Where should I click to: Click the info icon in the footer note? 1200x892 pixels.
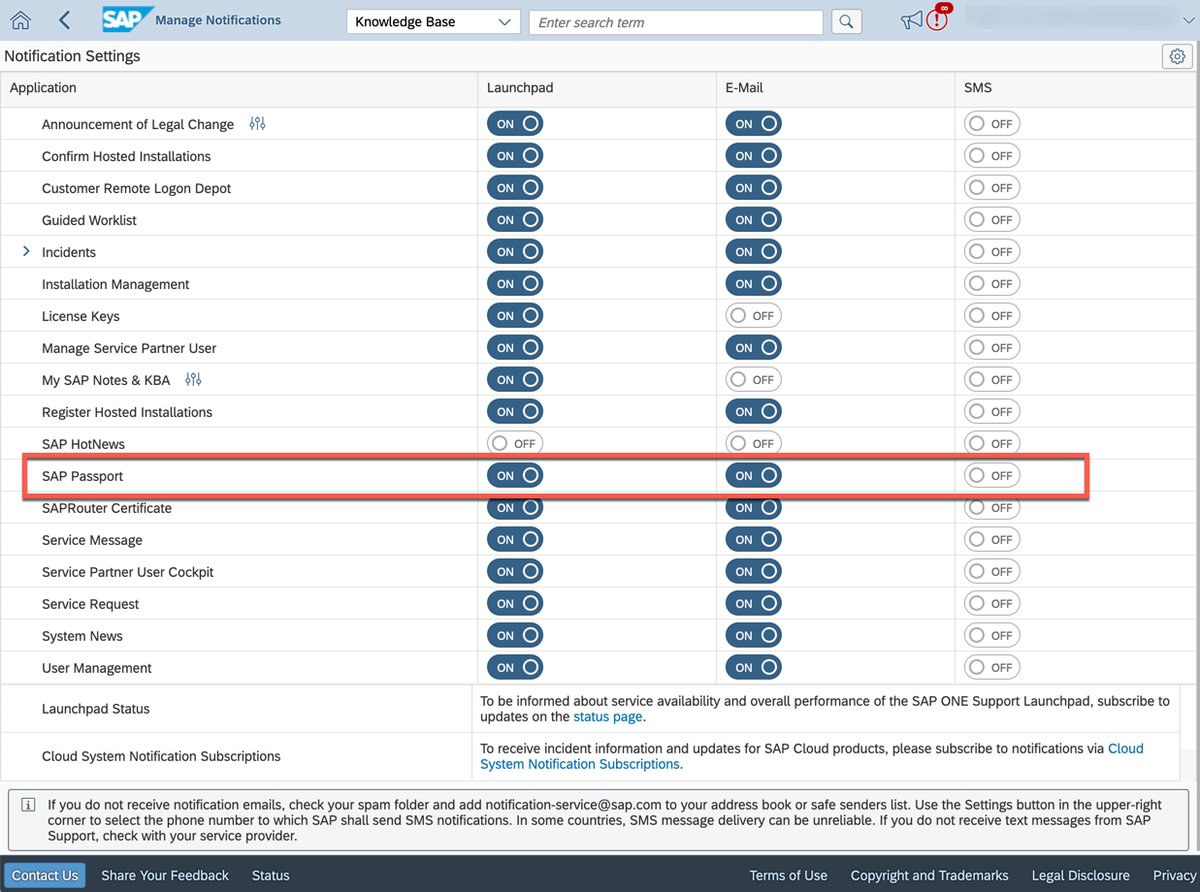[28, 804]
